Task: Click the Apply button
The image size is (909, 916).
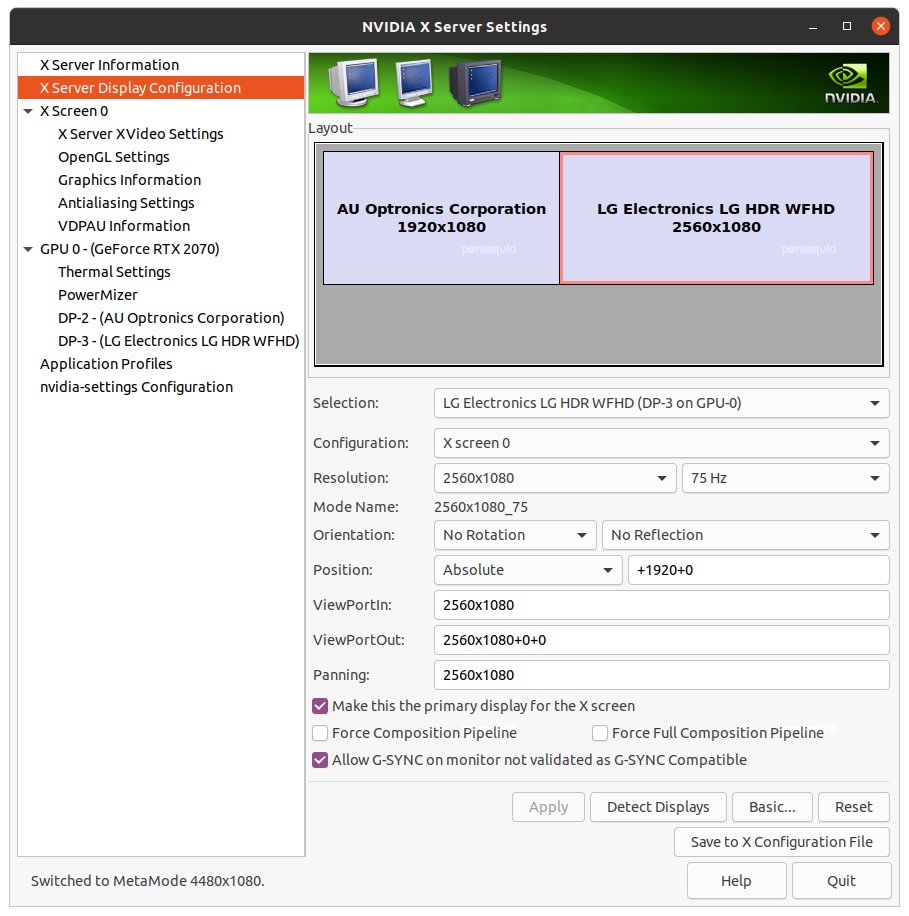Action: click(x=549, y=807)
